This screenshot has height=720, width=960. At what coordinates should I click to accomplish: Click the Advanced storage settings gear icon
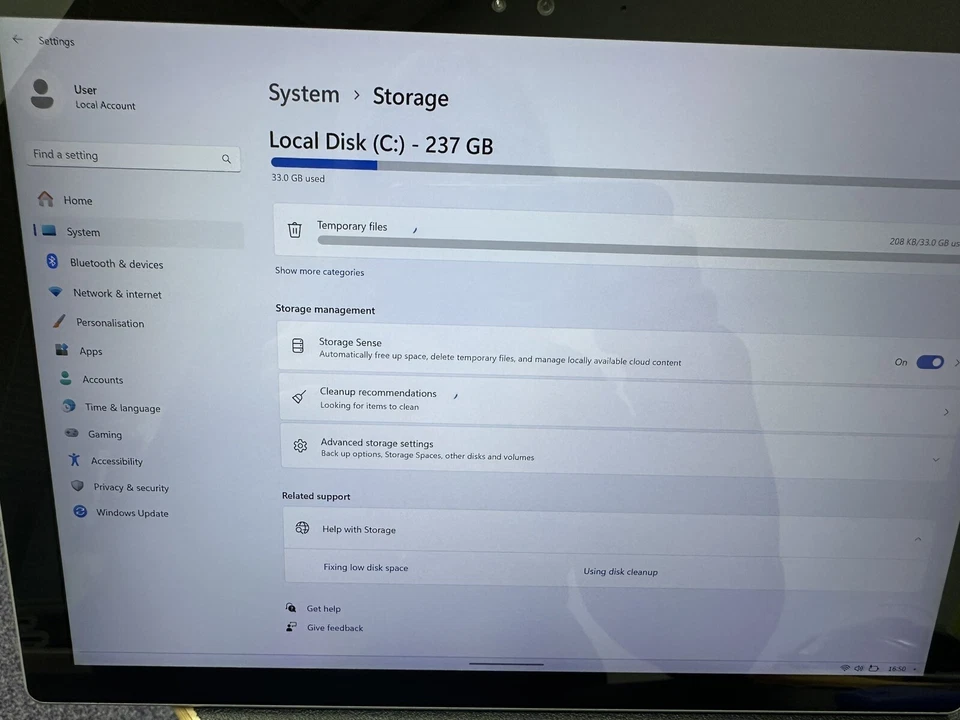click(x=300, y=446)
